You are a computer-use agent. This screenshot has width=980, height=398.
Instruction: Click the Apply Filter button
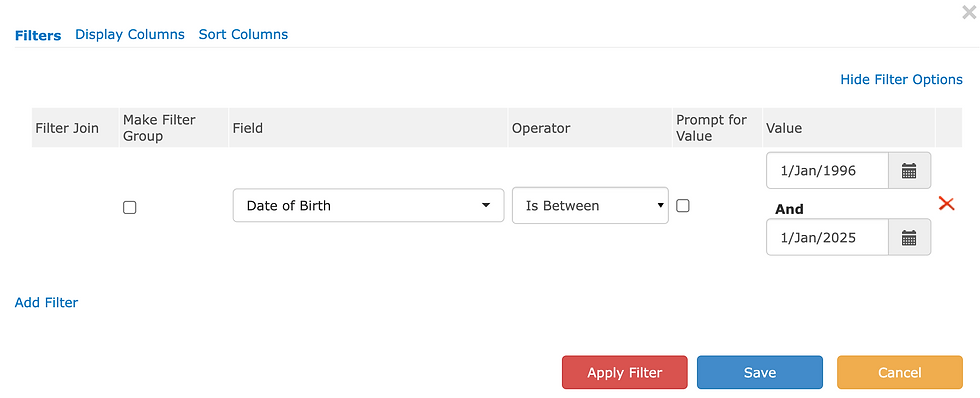[x=624, y=372]
